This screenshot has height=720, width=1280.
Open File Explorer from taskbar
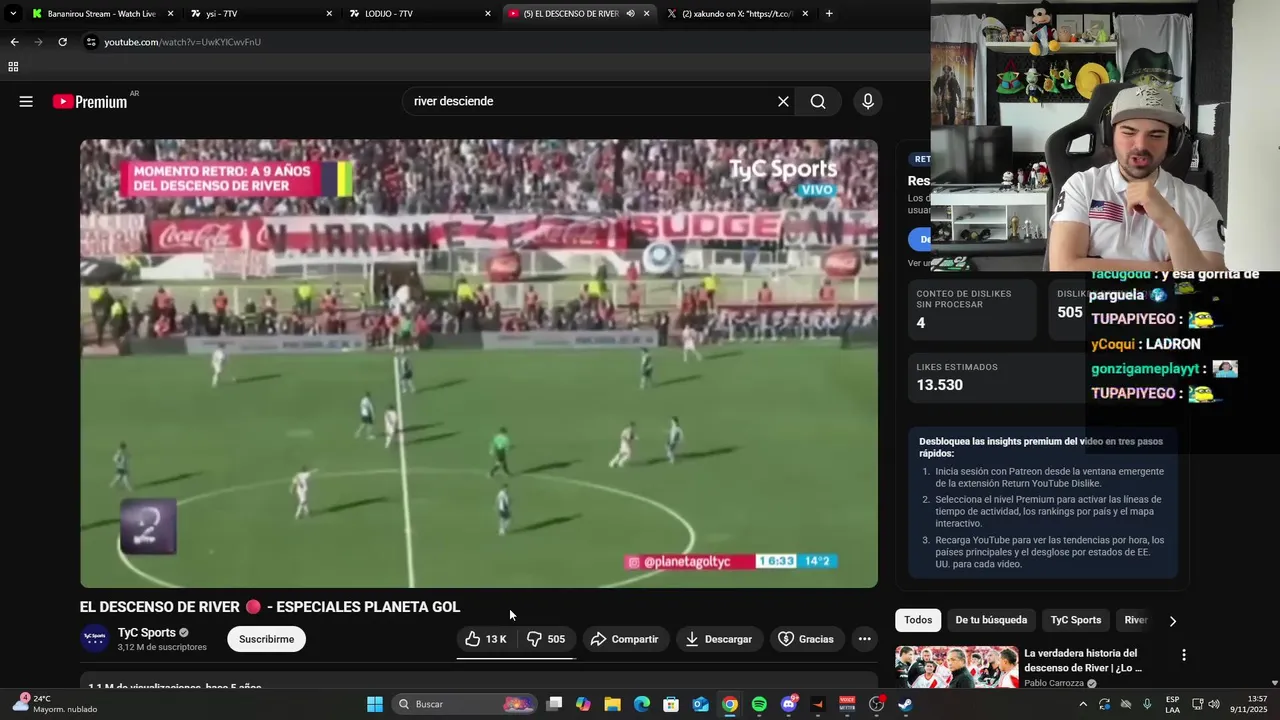coord(613,704)
